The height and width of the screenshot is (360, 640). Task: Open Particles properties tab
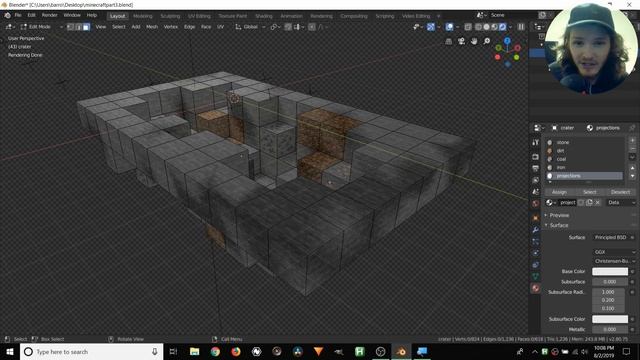click(x=536, y=241)
